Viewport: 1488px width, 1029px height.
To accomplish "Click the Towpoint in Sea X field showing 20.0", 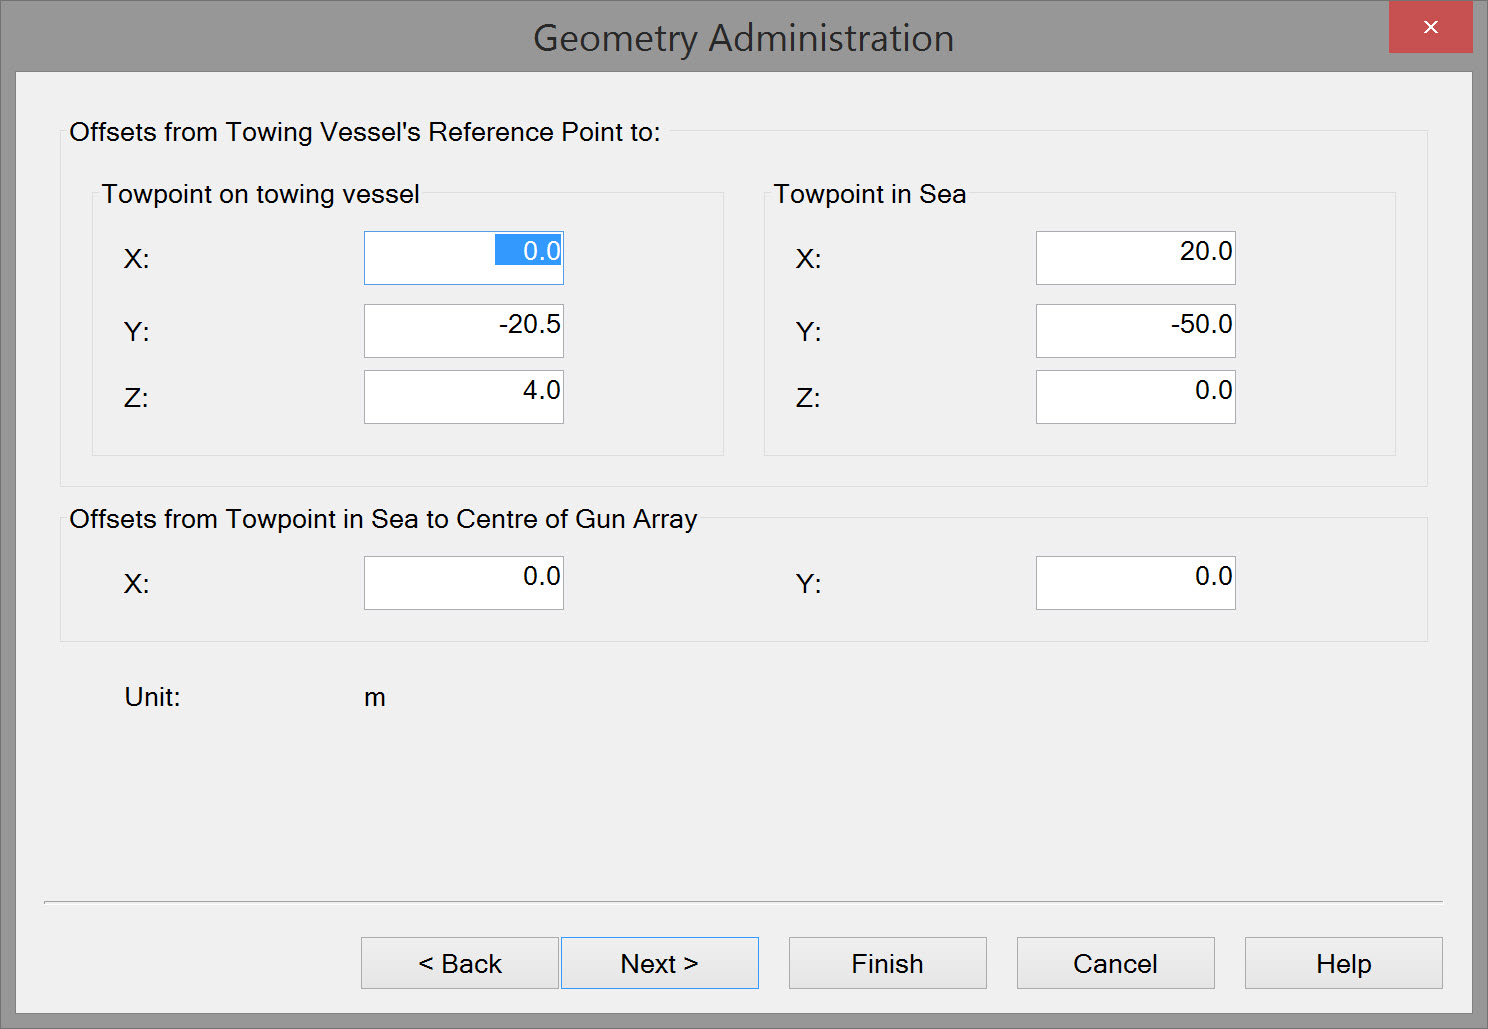I will click(x=1135, y=258).
